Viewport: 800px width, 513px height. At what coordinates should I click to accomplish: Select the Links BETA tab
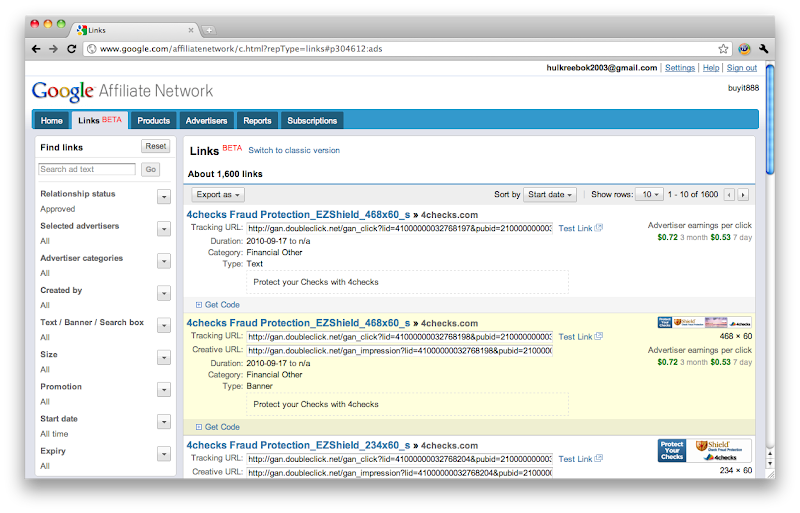pyautogui.click(x=100, y=120)
